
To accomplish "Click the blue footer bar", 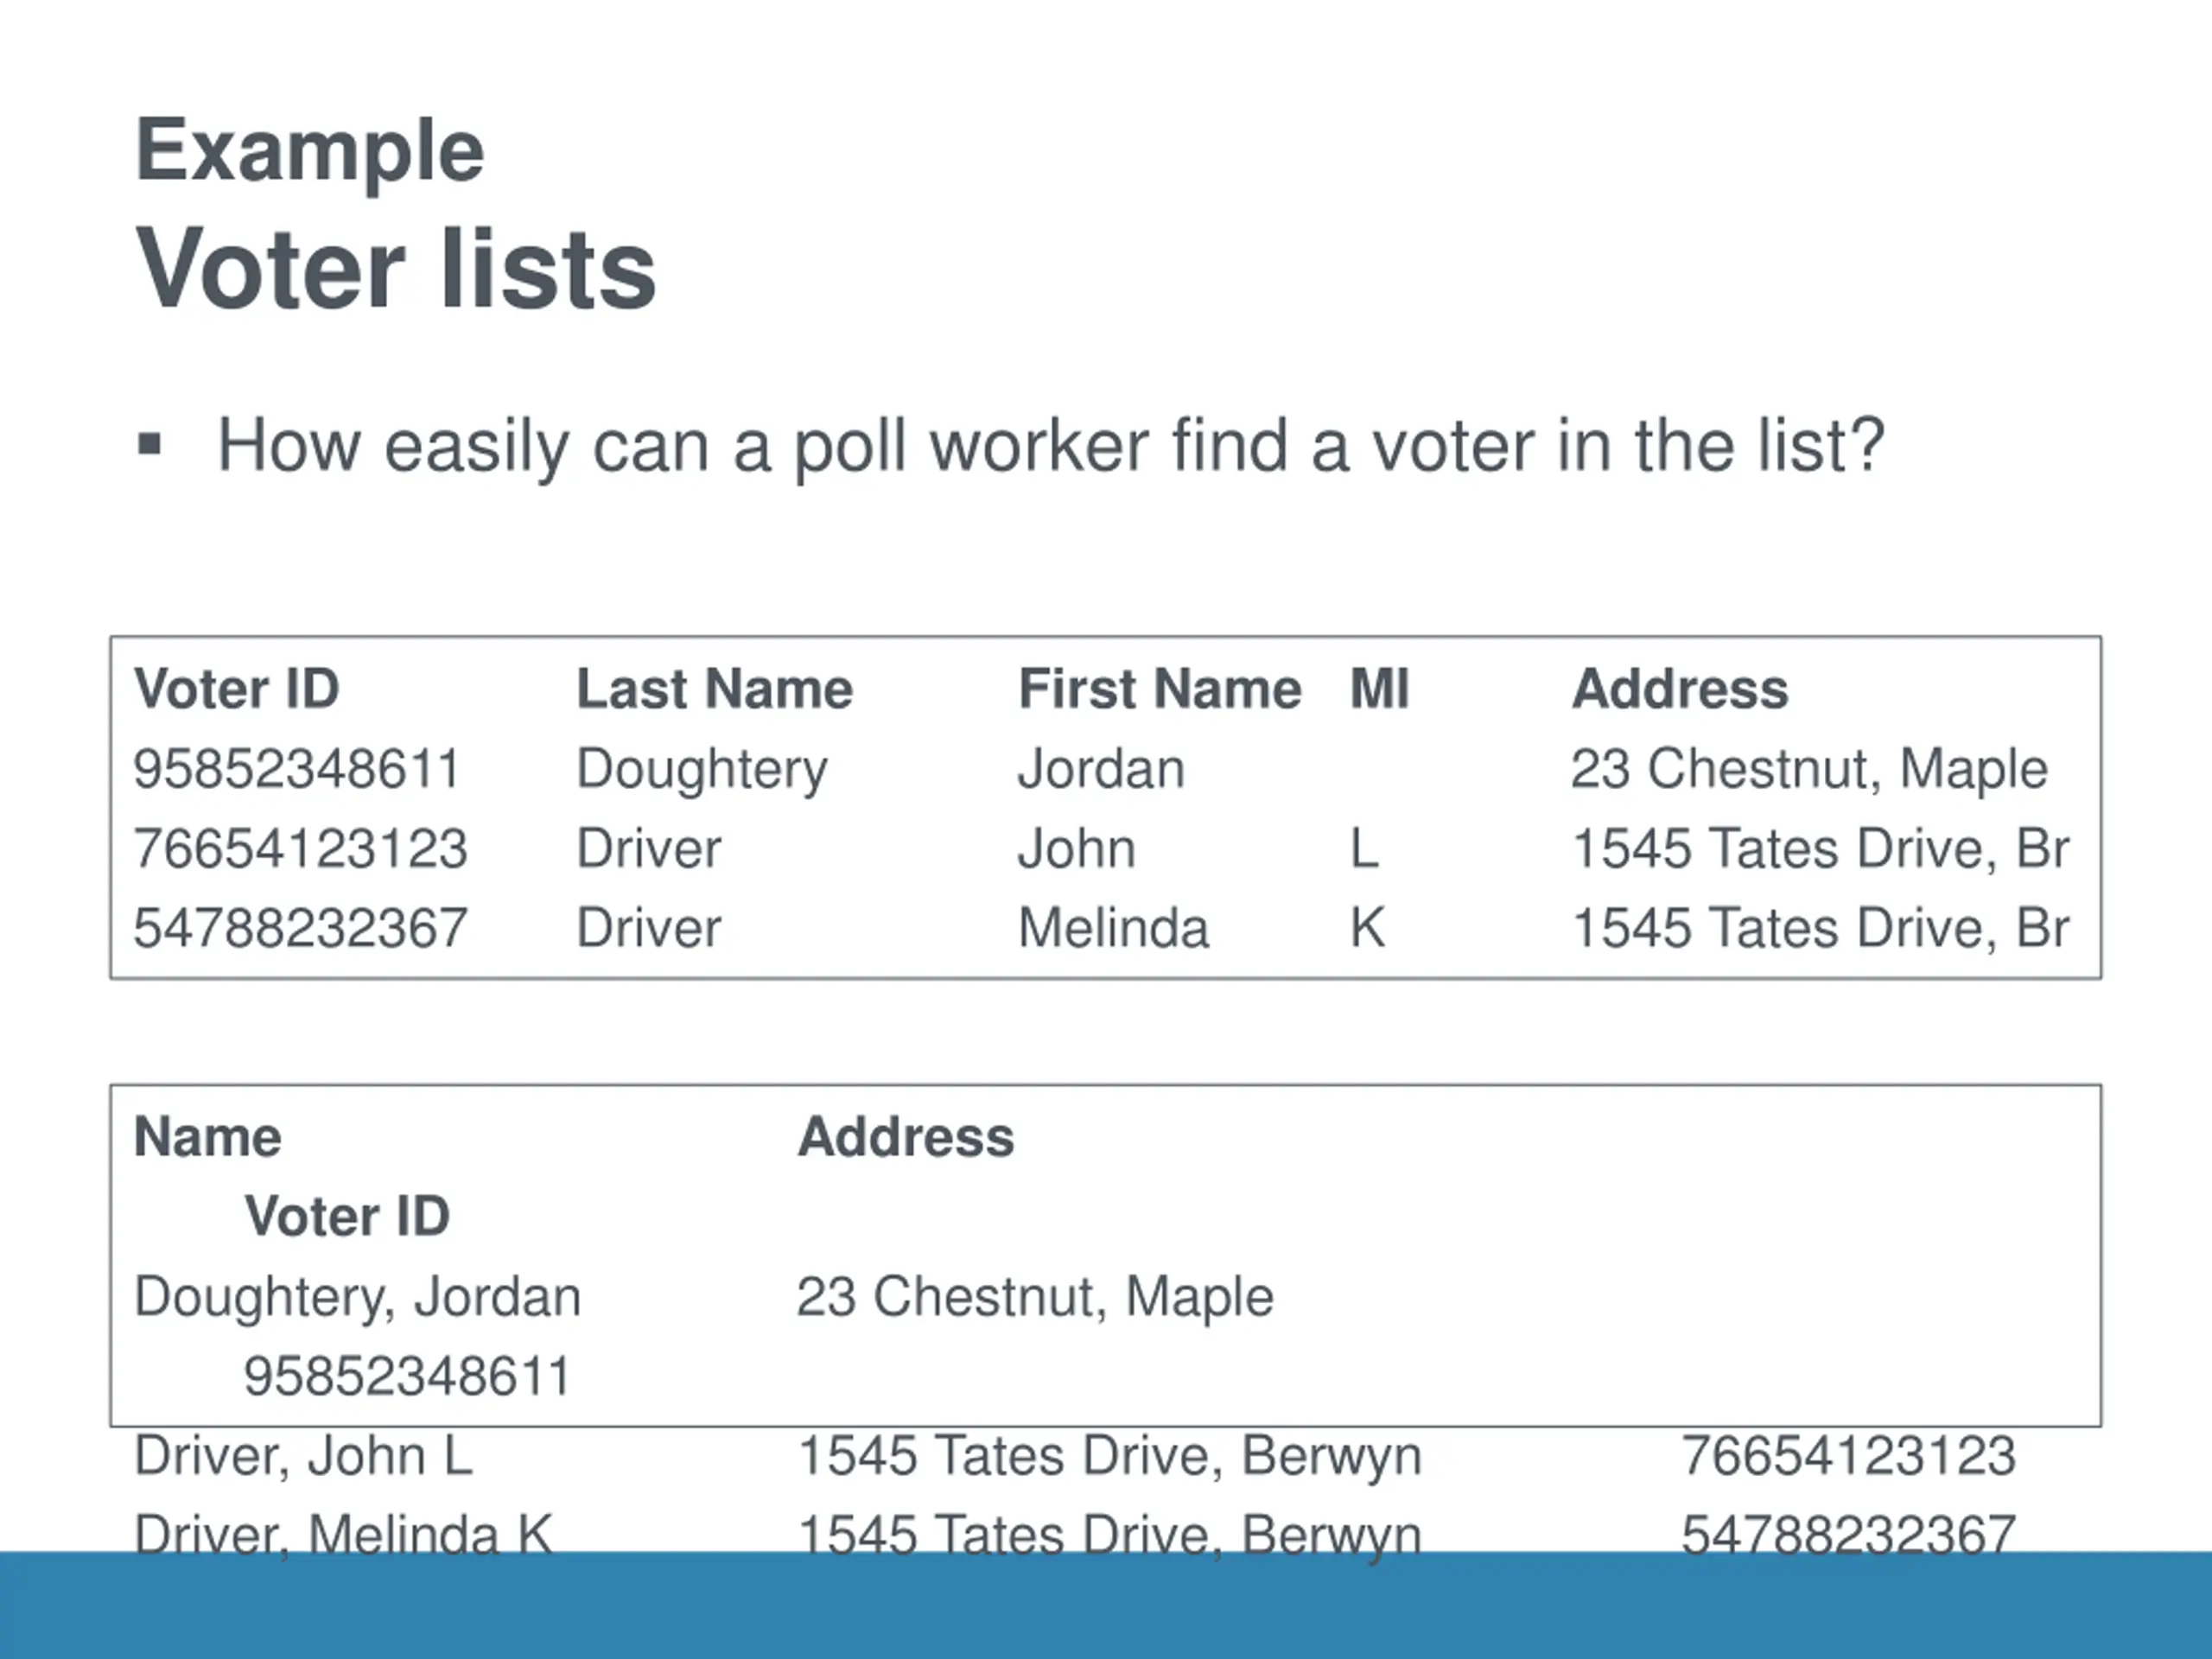I will (x=1106, y=1605).
